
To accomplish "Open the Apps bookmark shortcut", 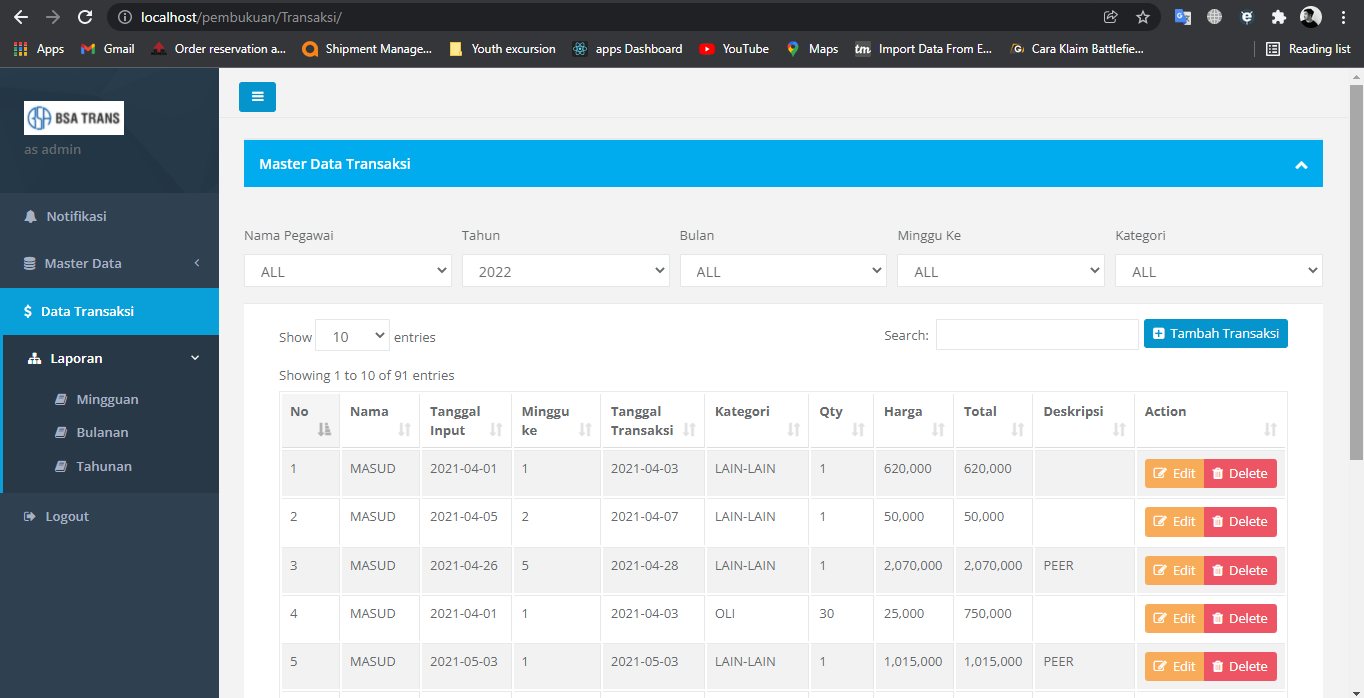I will [x=39, y=48].
